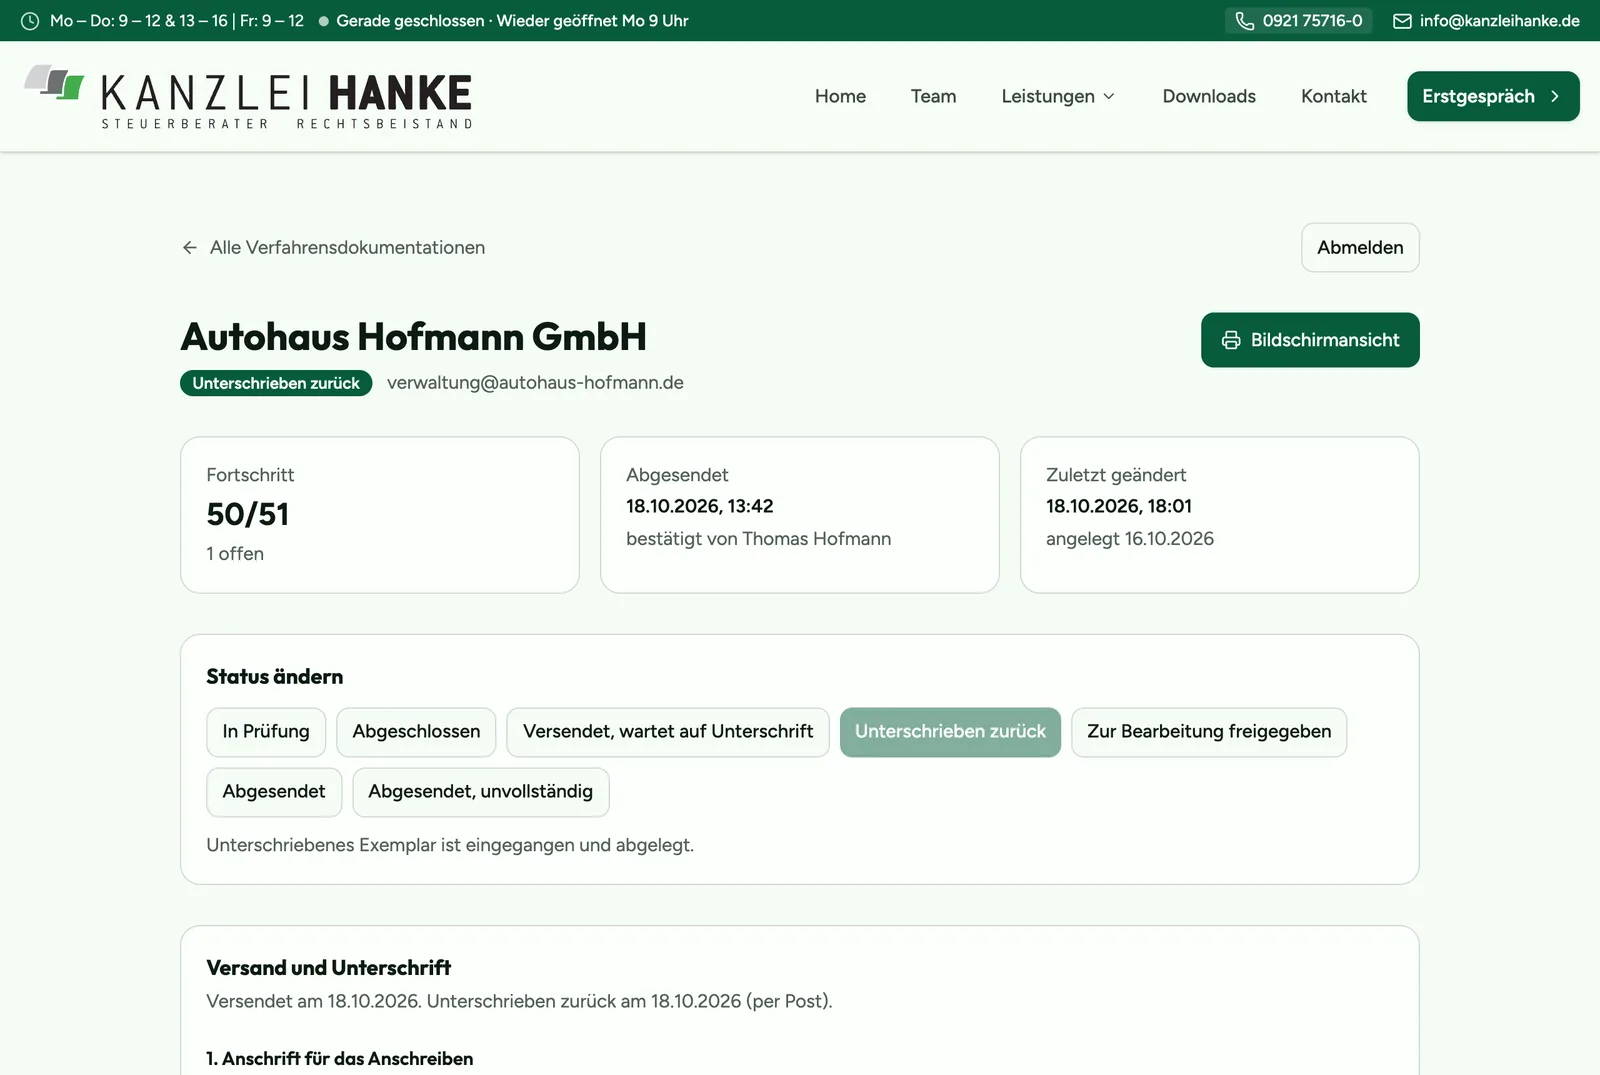Click the arrow icon in Erstgespräch button
The height and width of the screenshot is (1075, 1600).
pyautogui.click(x=1554, y=96)
